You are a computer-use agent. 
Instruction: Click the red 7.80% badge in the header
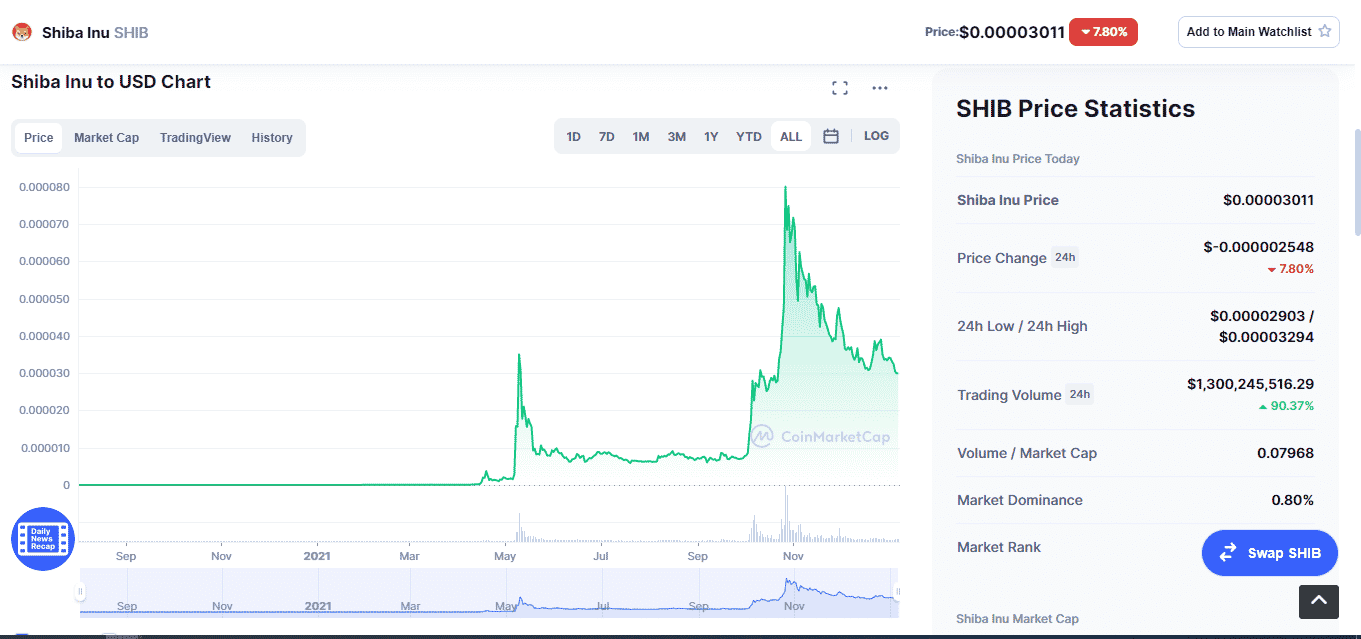[1104, 32]
